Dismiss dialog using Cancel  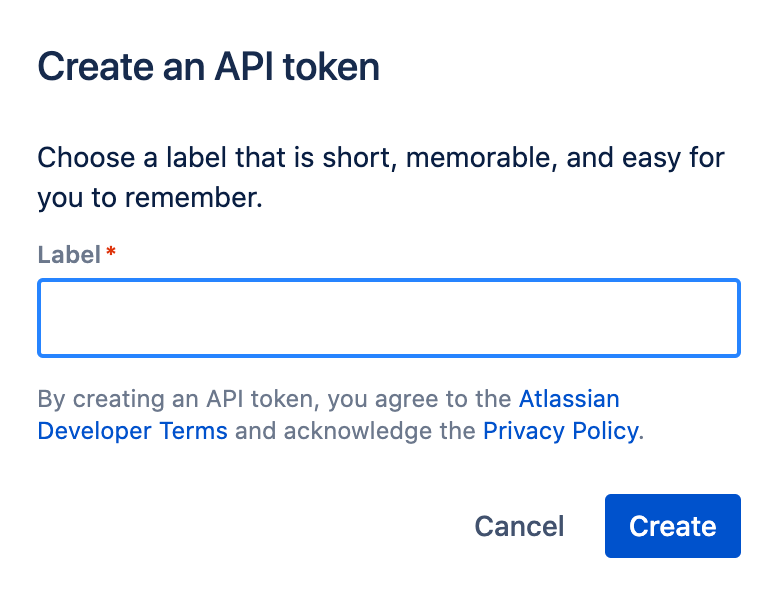[x=519, y=527]
